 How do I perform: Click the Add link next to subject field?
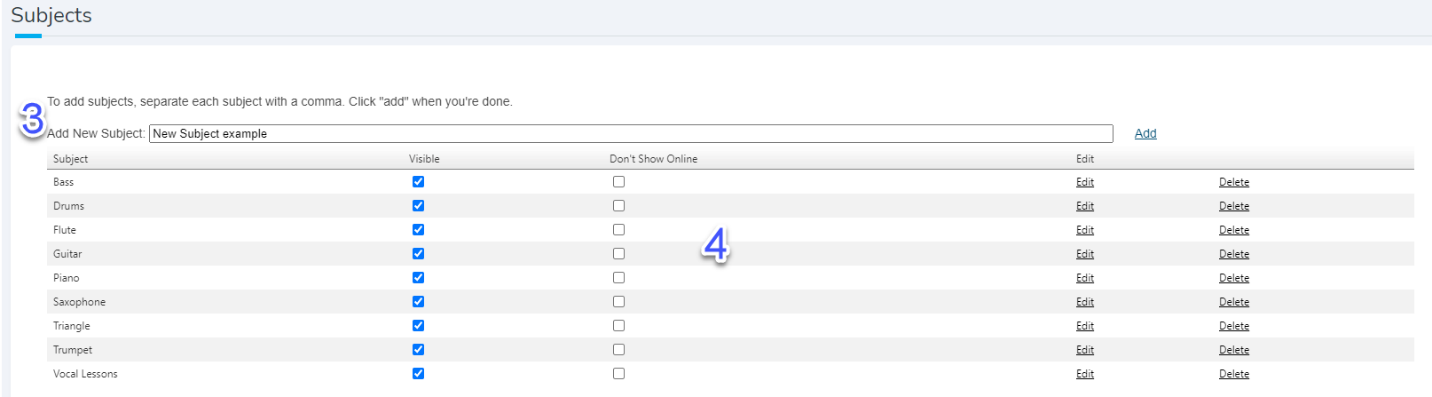pyautogui.click(x=1145, y=133)
